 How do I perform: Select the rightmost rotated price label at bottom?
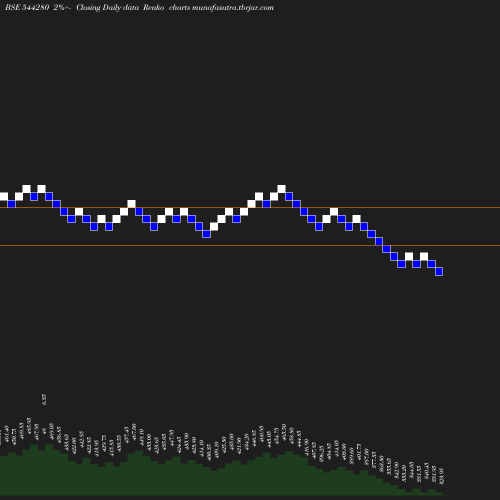tap(442, 476)
